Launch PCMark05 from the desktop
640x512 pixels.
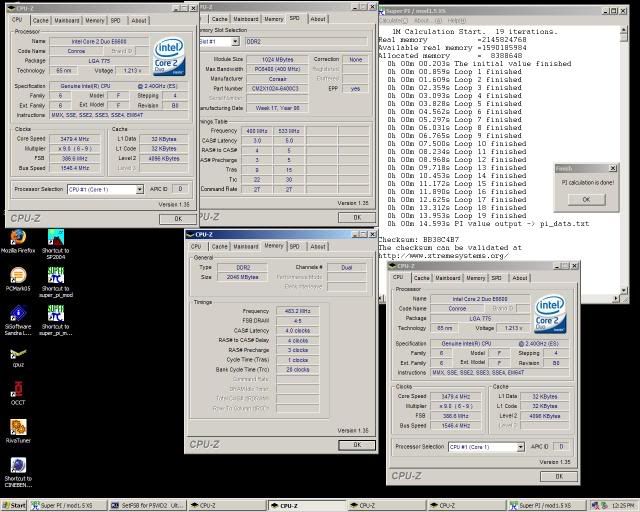pyautogui.click(x=17, y=276)
